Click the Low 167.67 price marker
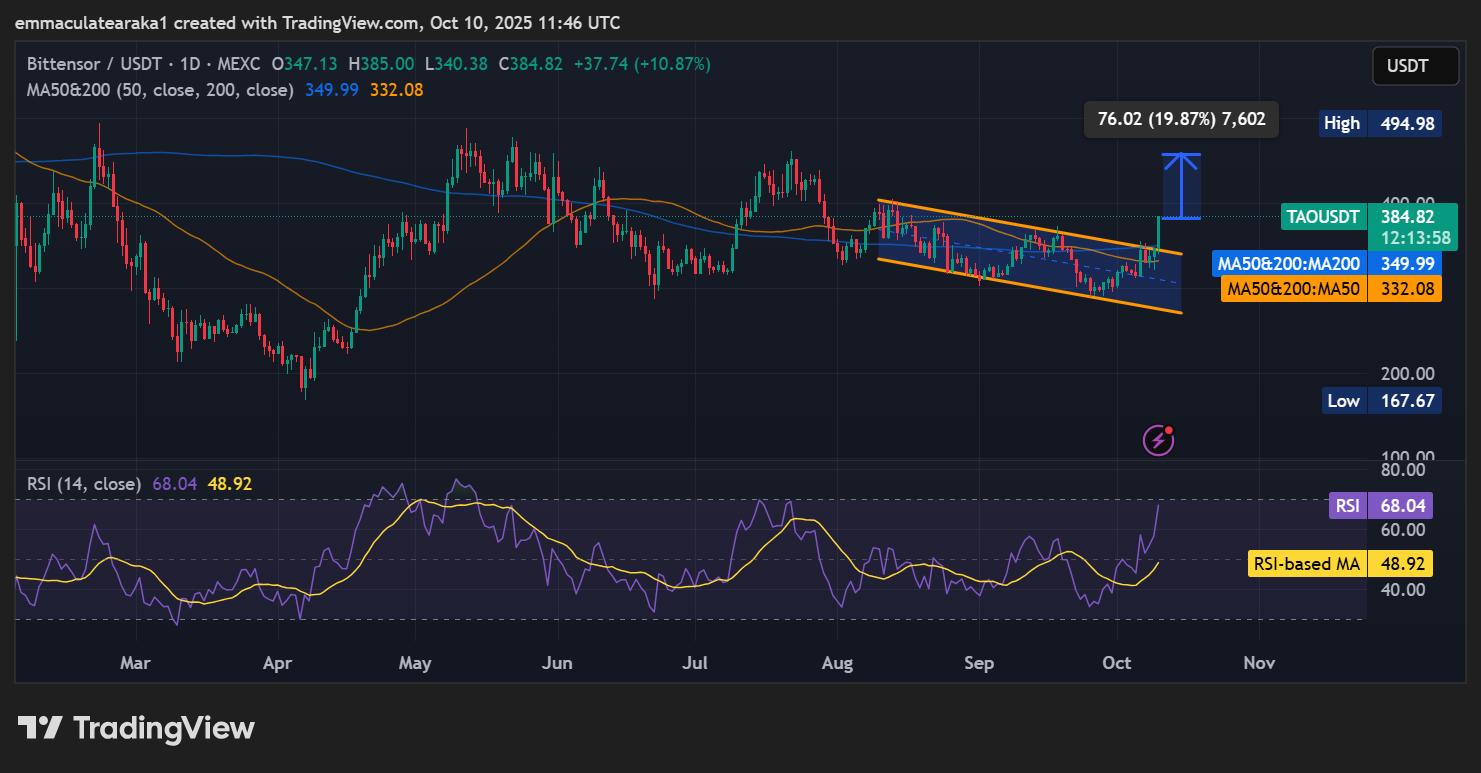Screen dimensions: 1481x773 [1381, 401]
